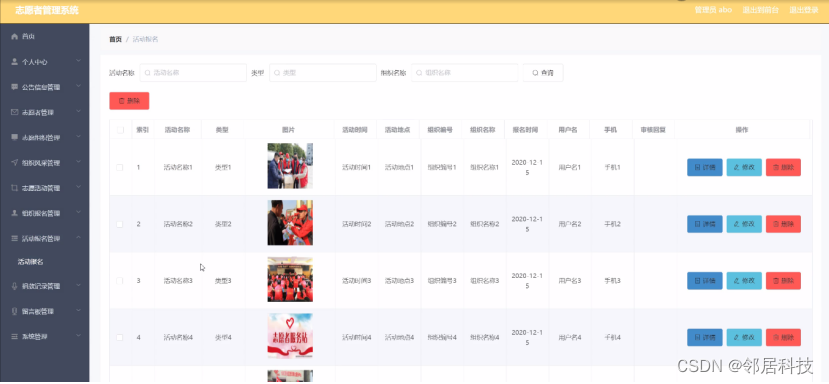
Task: Click the trash icon in row 3's 删除 button
Action: [x=776, y=281]
